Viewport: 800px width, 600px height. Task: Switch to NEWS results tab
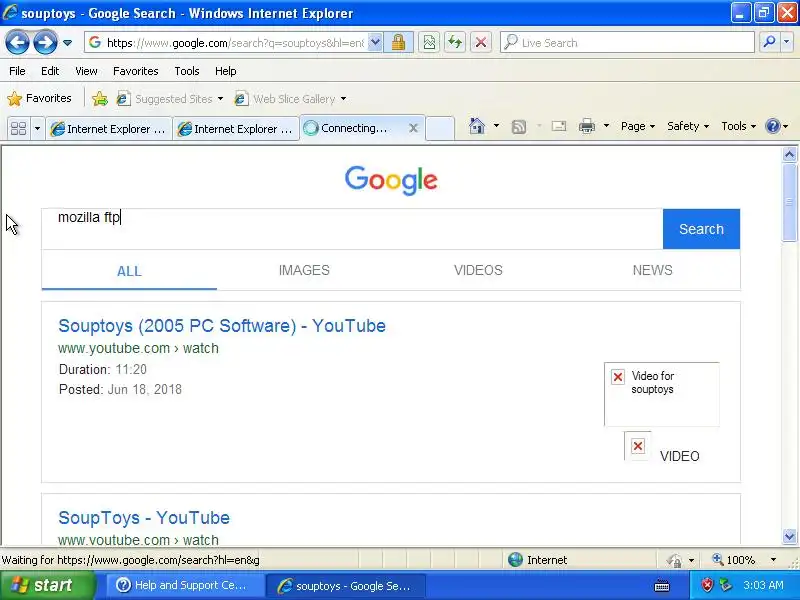coord(653,270)
